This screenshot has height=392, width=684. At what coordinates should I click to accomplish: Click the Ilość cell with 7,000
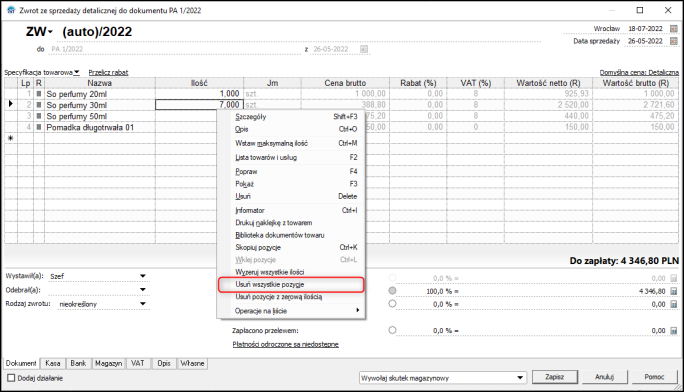tap(199, 105)
